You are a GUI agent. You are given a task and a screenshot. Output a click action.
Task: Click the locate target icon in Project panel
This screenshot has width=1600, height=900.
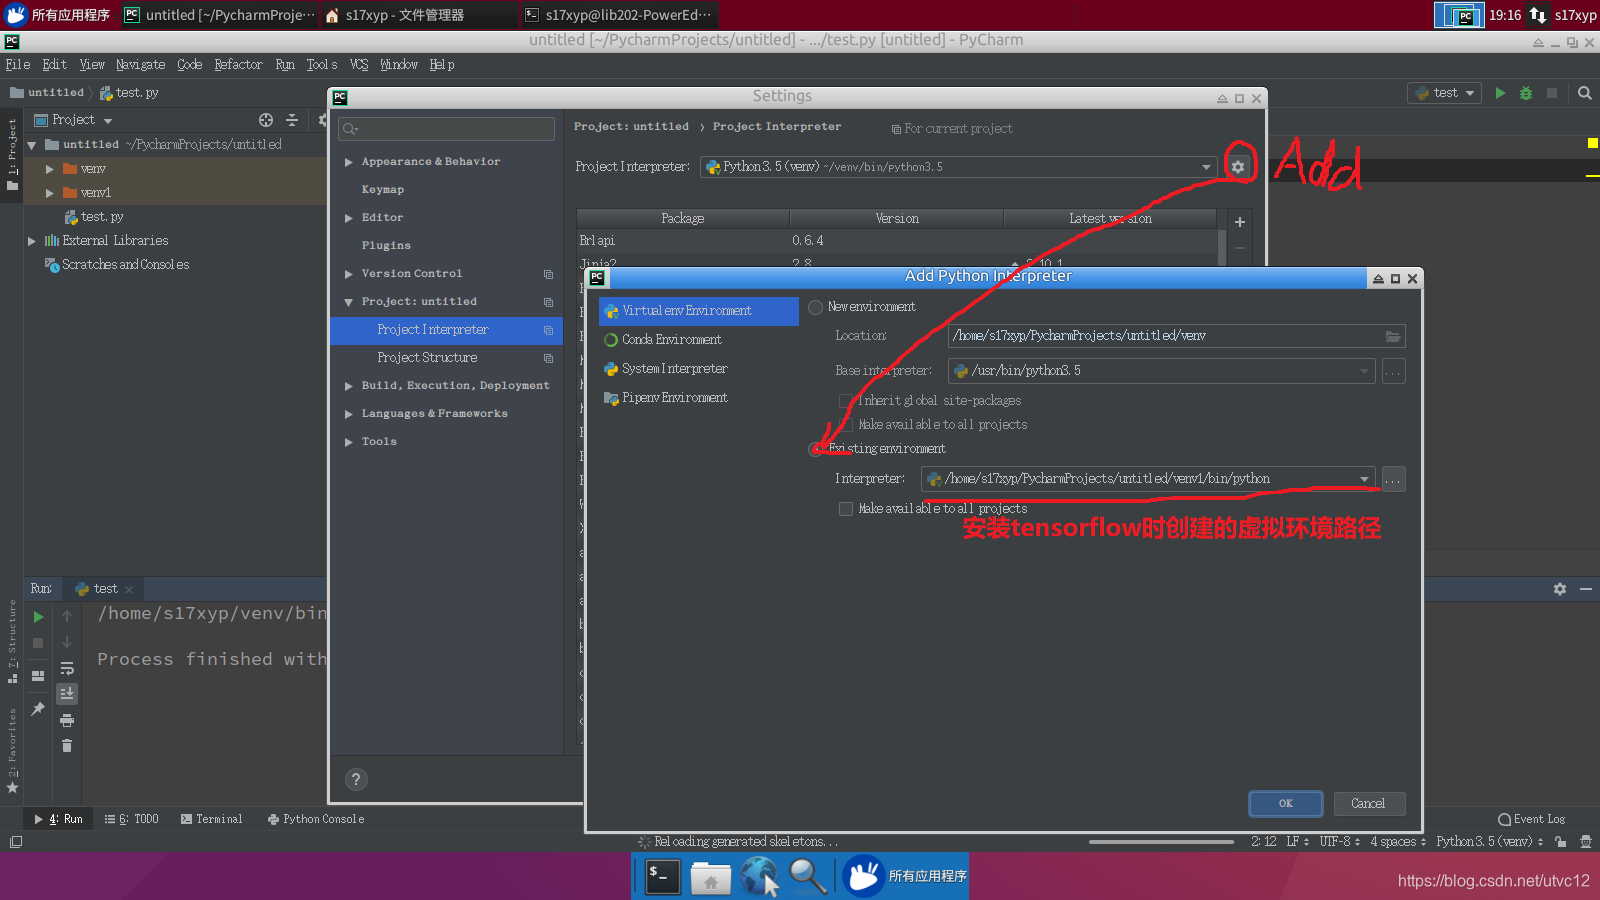[266, 120]
